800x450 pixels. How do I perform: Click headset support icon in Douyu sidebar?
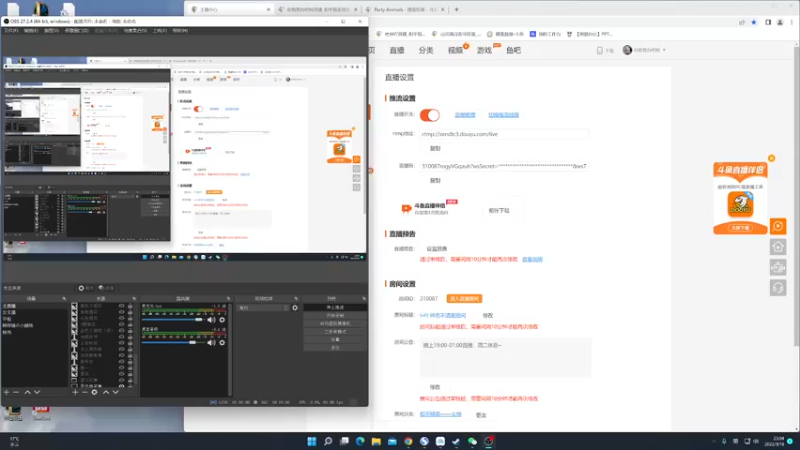pyautogui.click(x=778, y=288)
